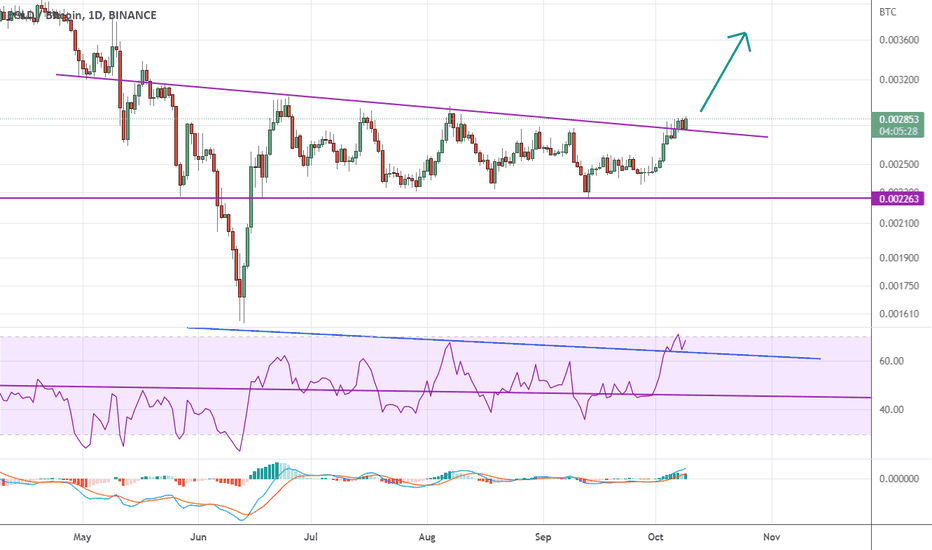Select the teal upward arrow drawing
This screenshot has width=932, height=550.
[725, 71]
